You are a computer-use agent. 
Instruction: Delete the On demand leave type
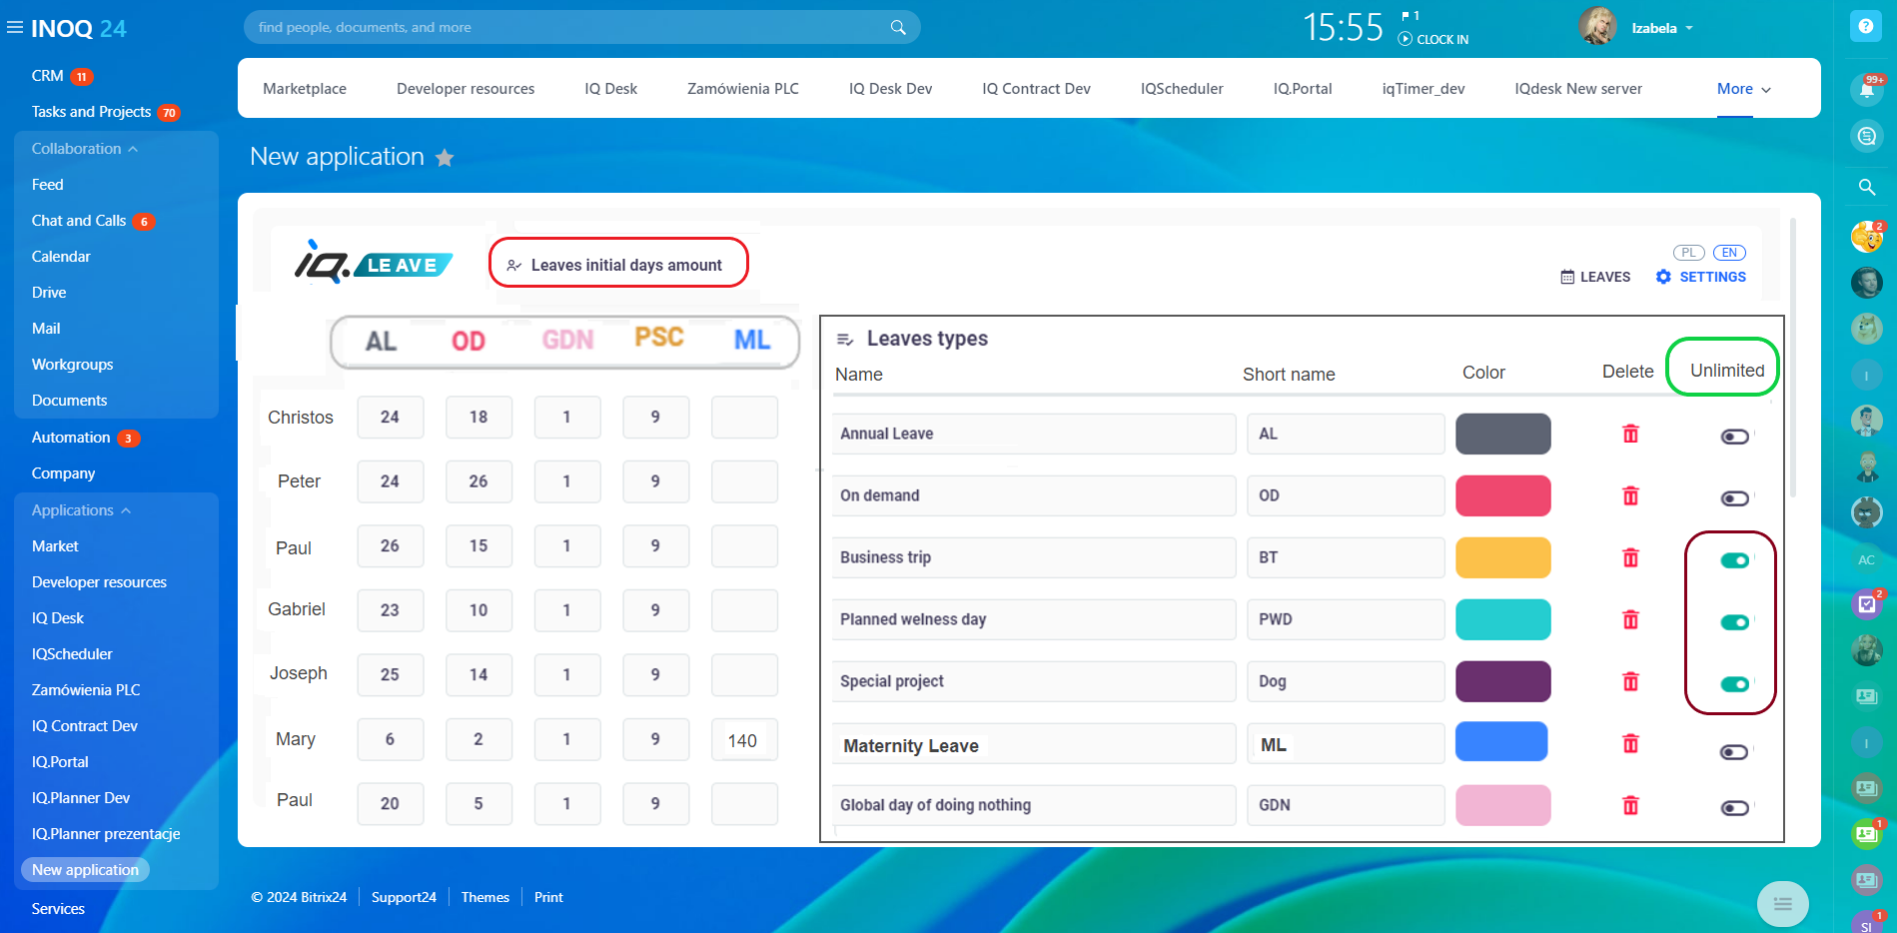[1630, 495]
